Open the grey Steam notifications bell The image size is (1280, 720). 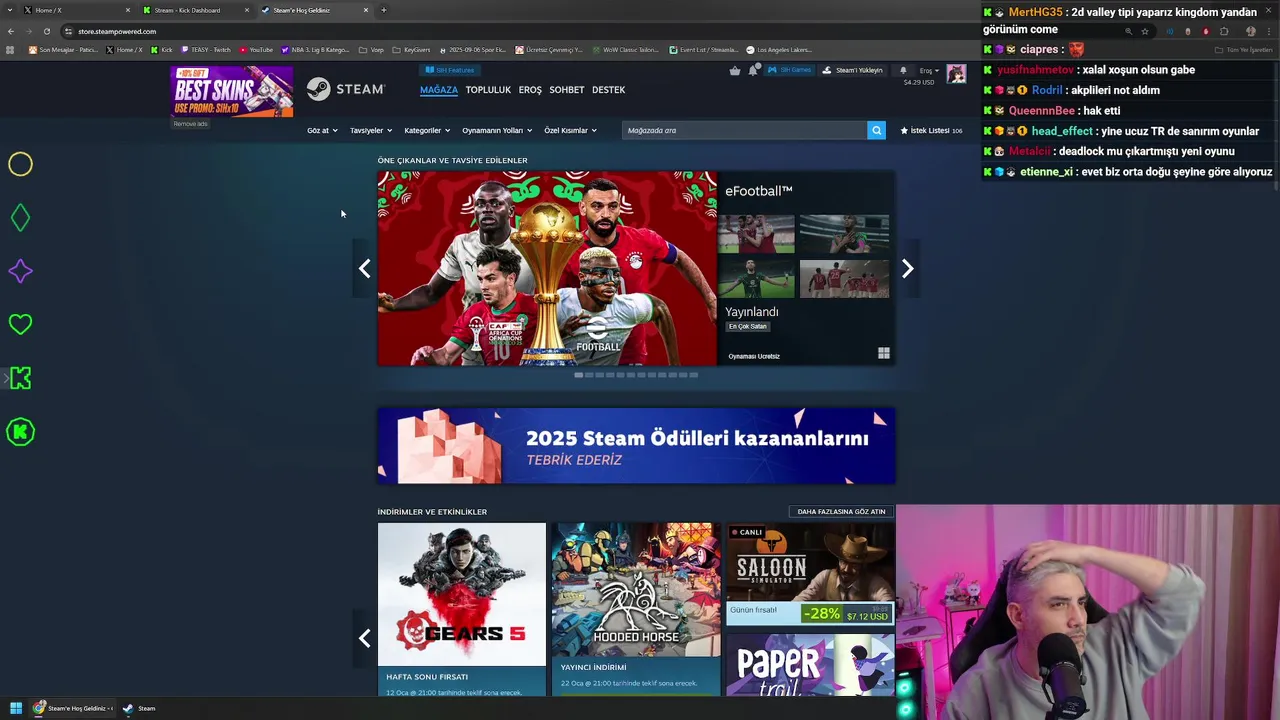(903, 70)
